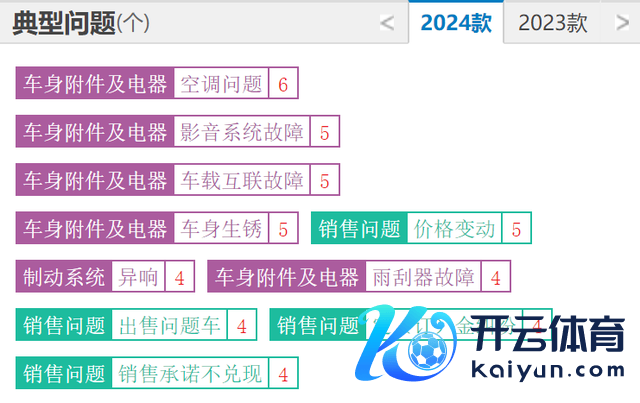Open the 车身生锈 issue tag
The width and height of the screenshot is (640, 403).
[221, 229]
